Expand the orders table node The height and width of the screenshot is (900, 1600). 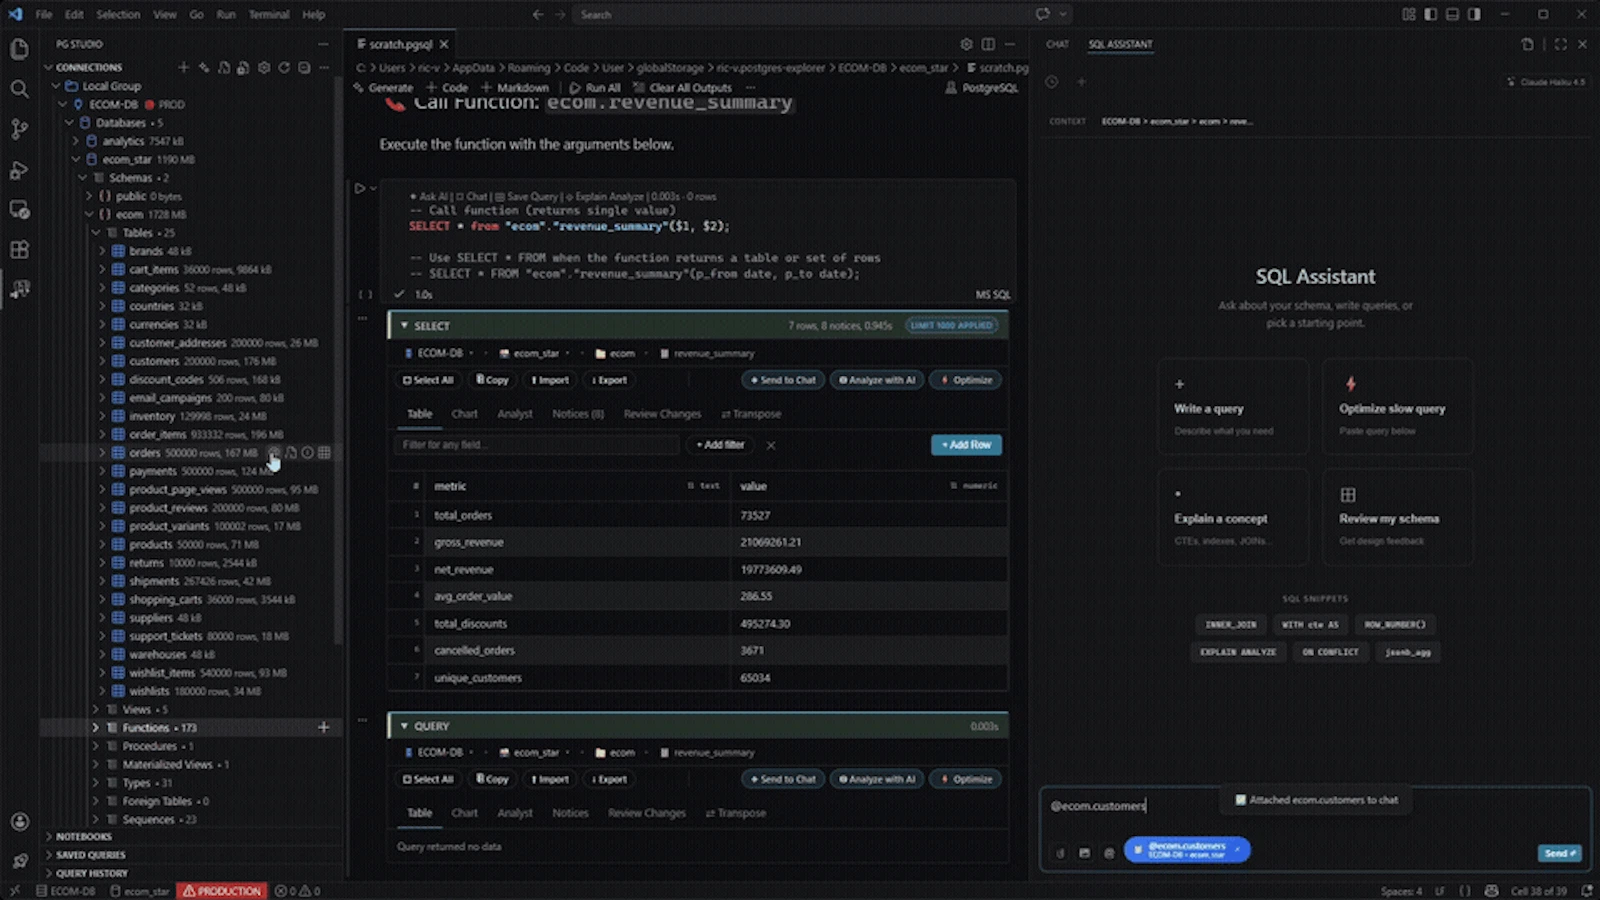tap(102, 453)
